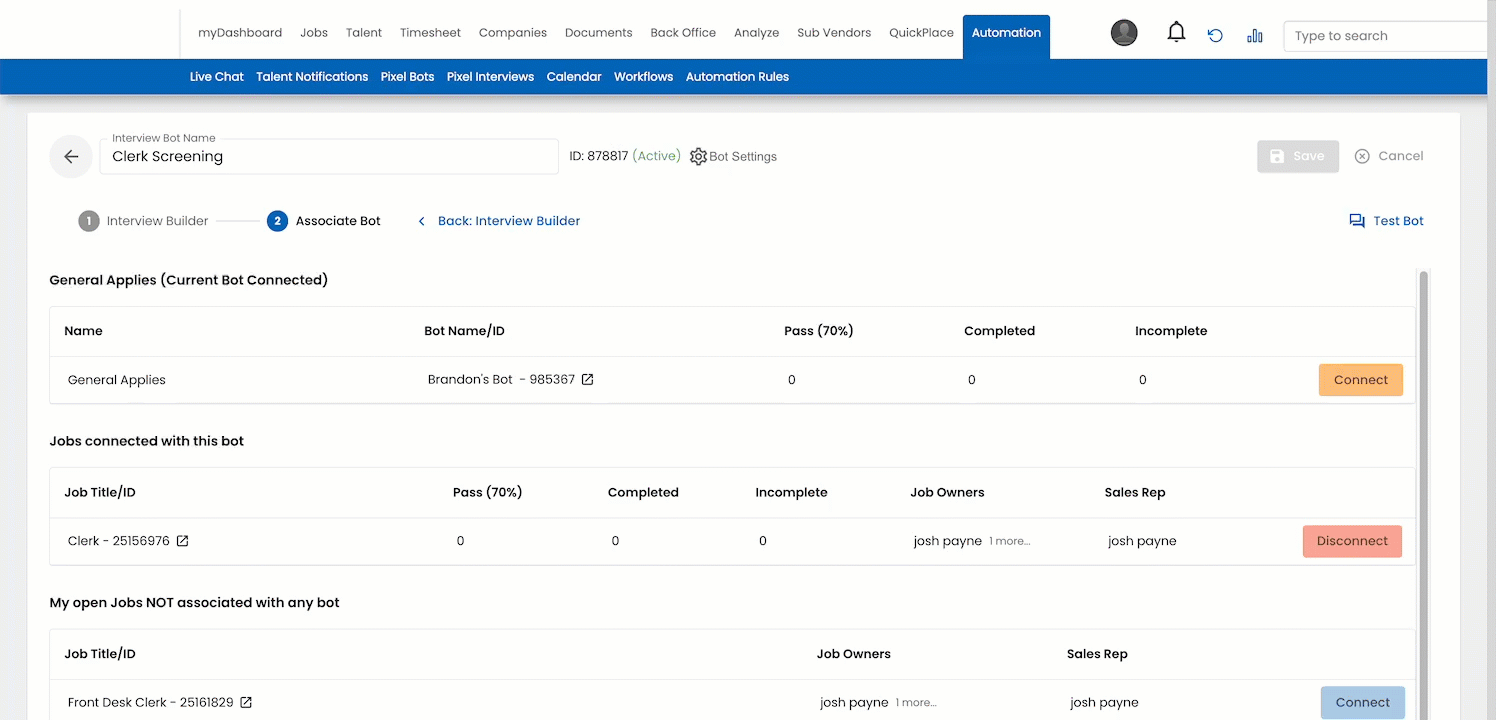The image size is (1496, 720).
Task: Open Clerk job external link icon
Action: (x=183, y=541)
